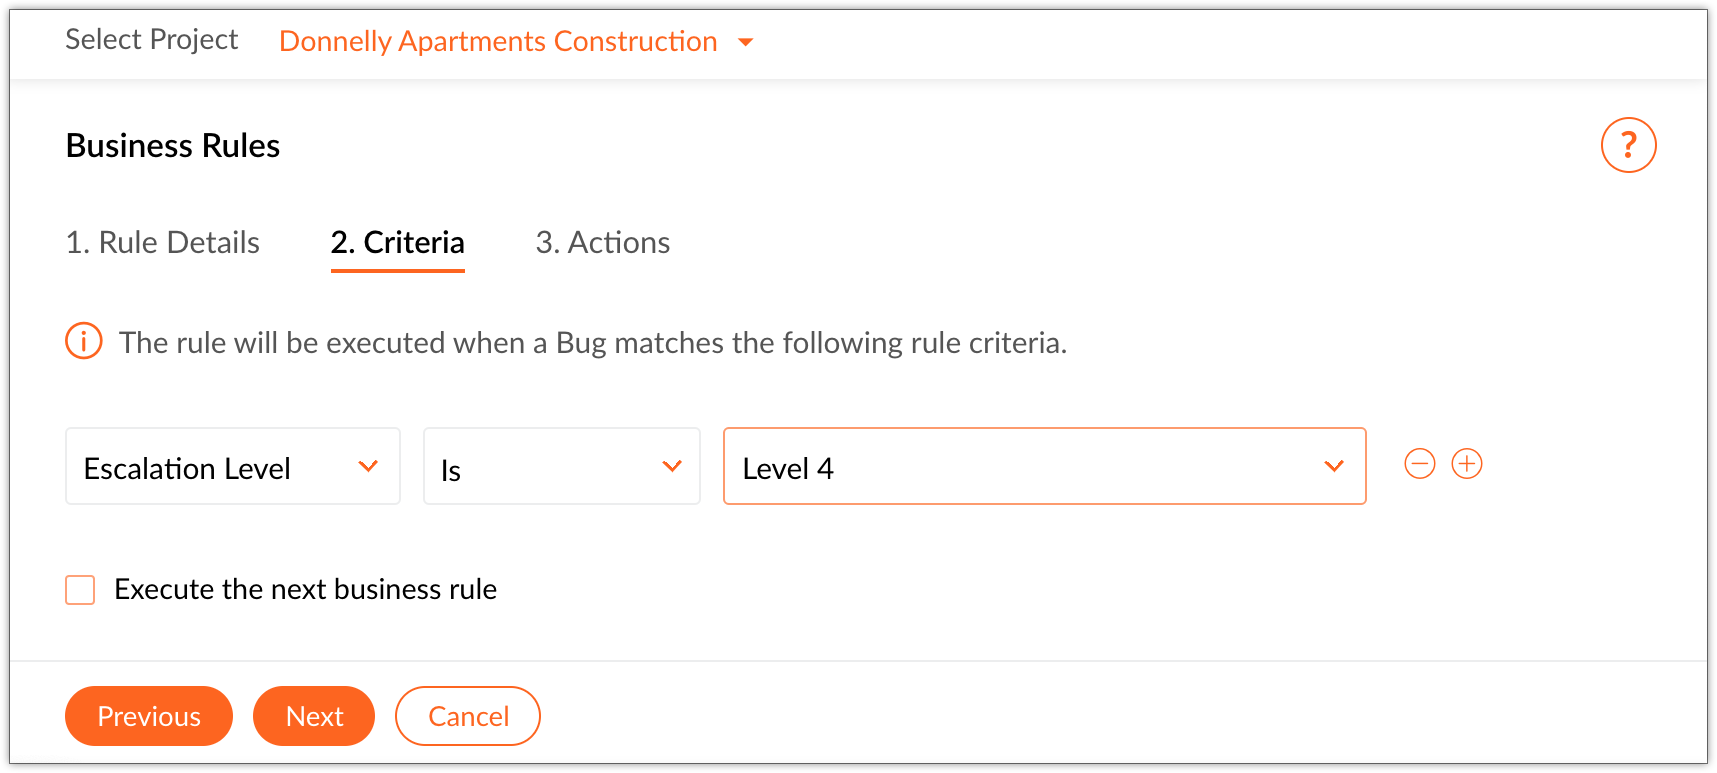Select the Criteria tab
The width and height of the screenshot is (1717, 773).
[397, 243]
